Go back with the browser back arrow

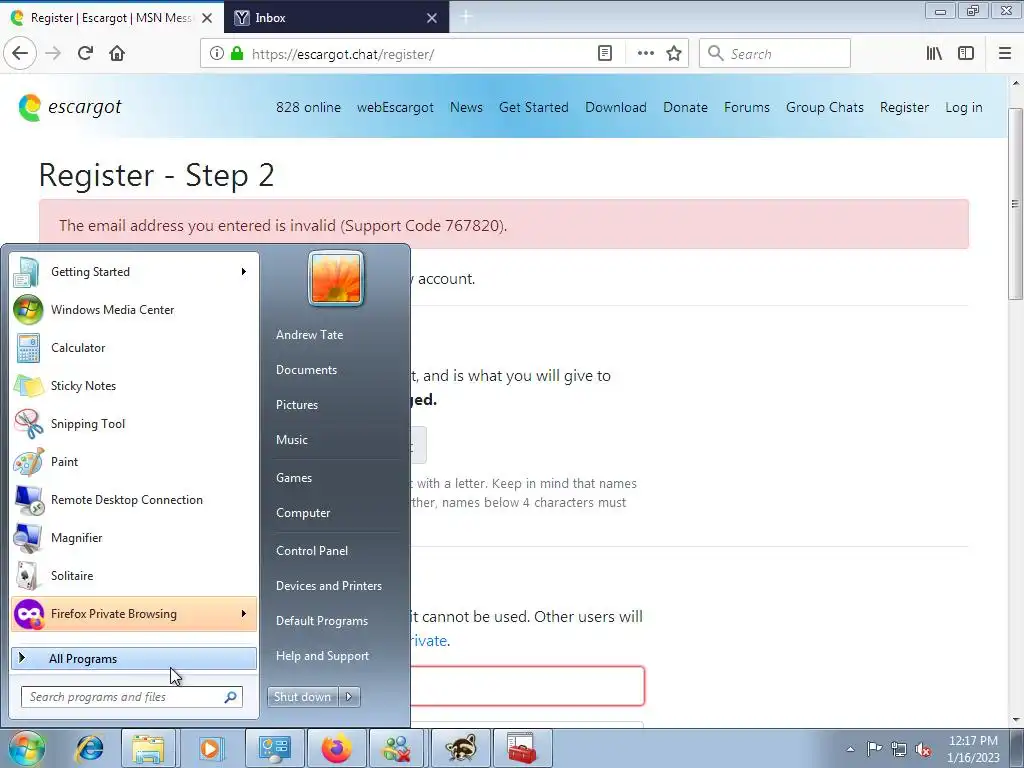point(20,53)
